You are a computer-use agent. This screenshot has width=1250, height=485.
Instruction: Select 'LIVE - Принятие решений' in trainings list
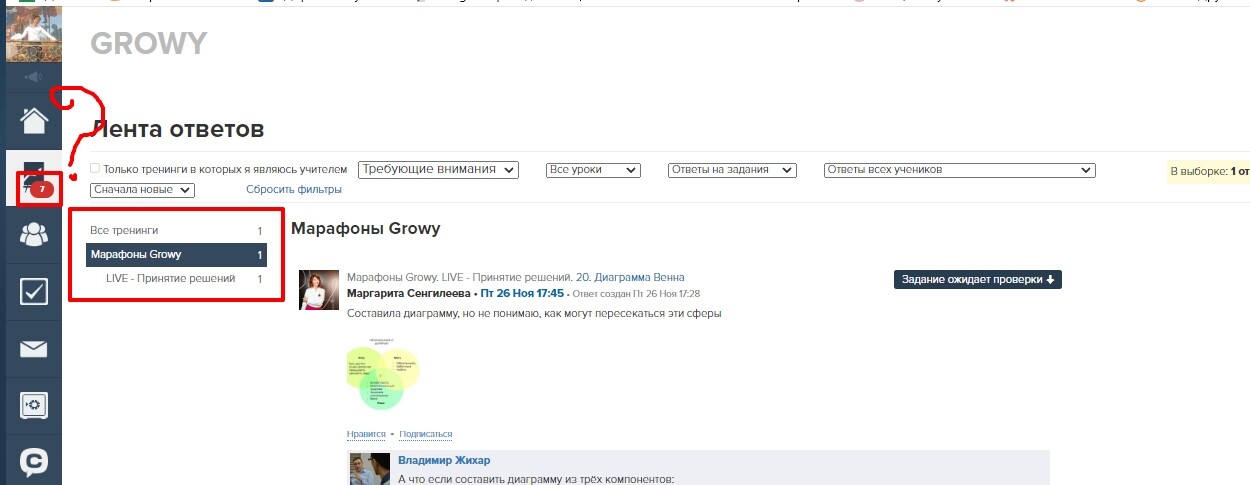point(170,279)
